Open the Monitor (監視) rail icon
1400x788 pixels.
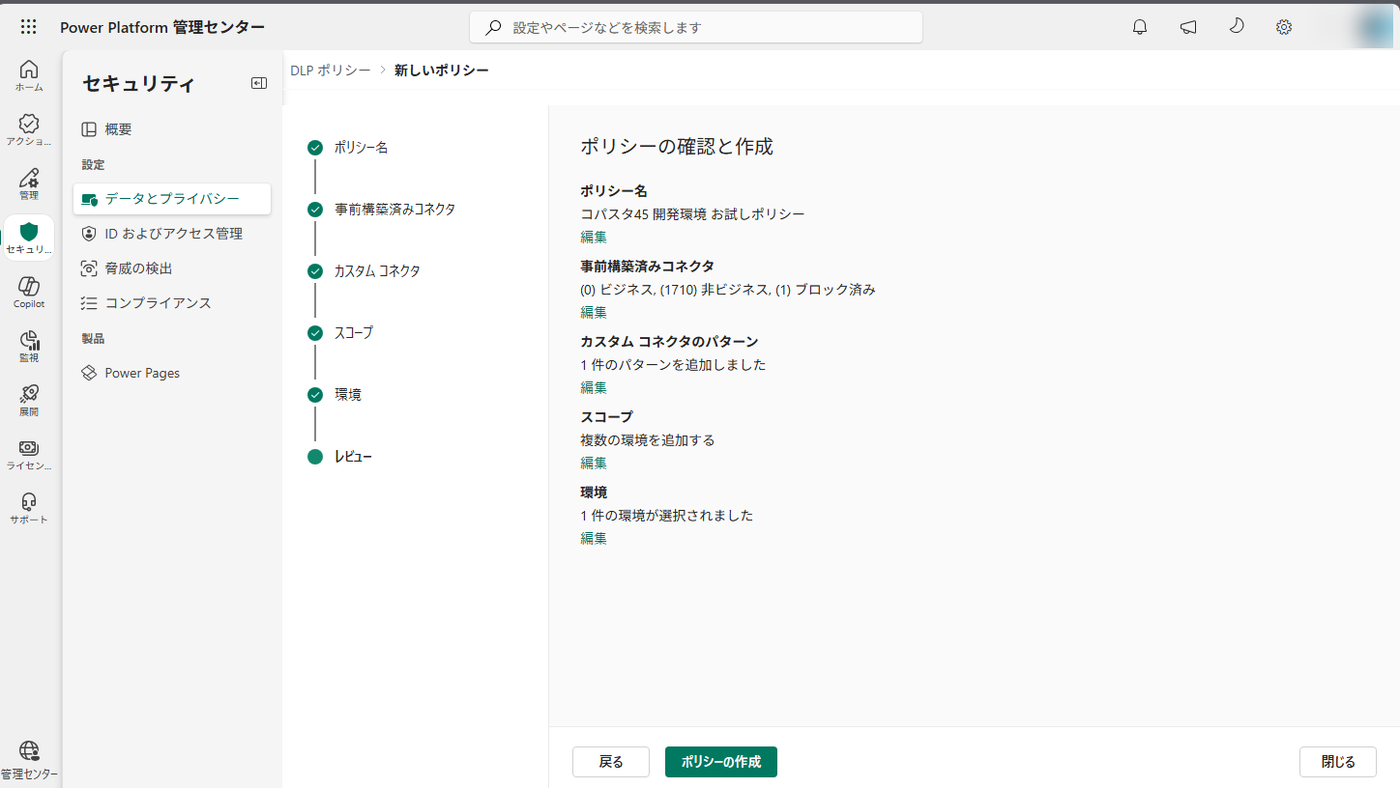pyautogui.click(x=29, y=346)
